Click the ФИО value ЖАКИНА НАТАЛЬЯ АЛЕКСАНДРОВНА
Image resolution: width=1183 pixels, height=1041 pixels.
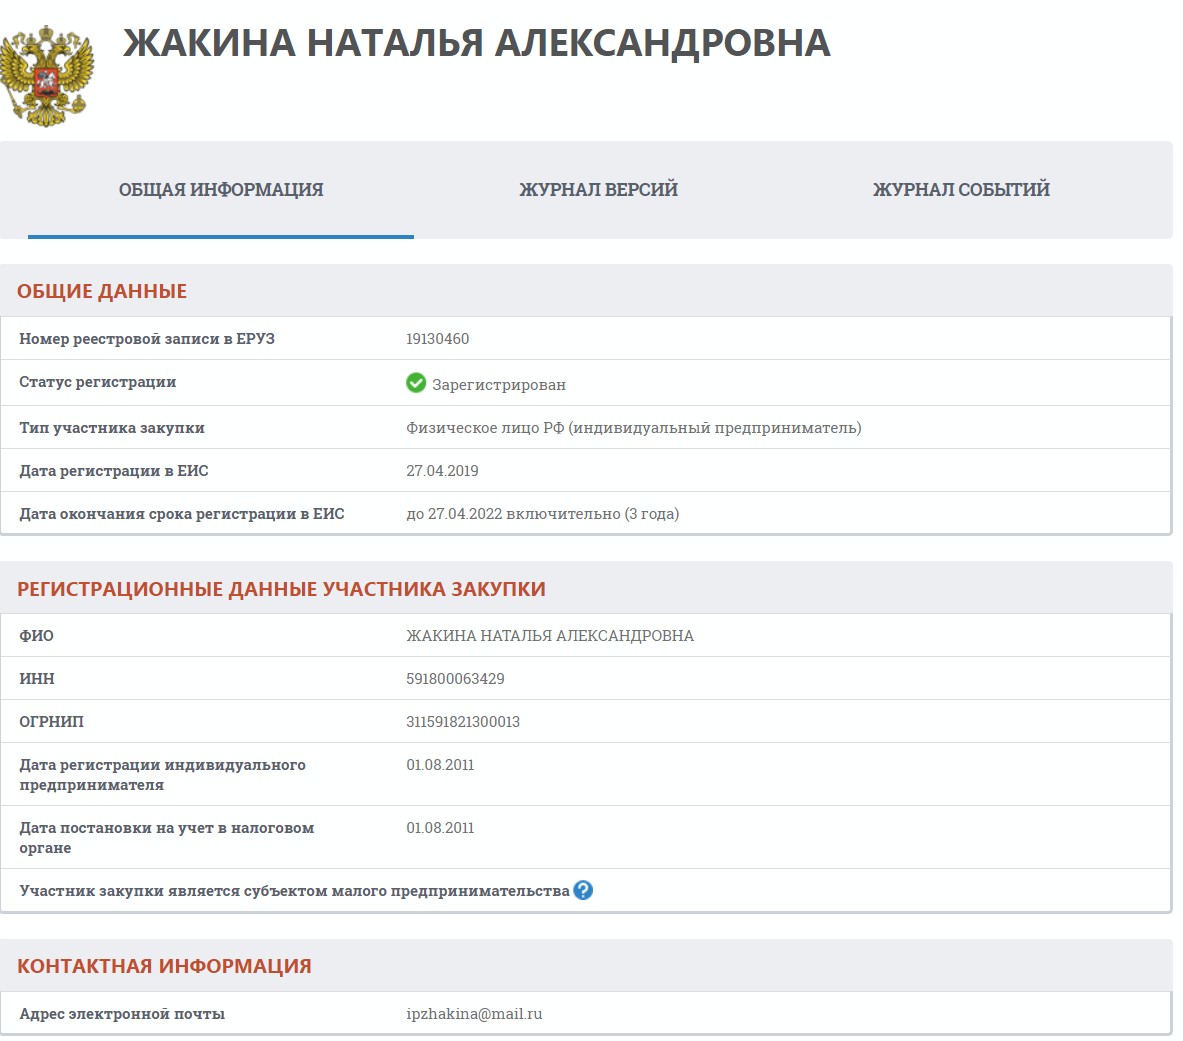click(x=550, y=635)
